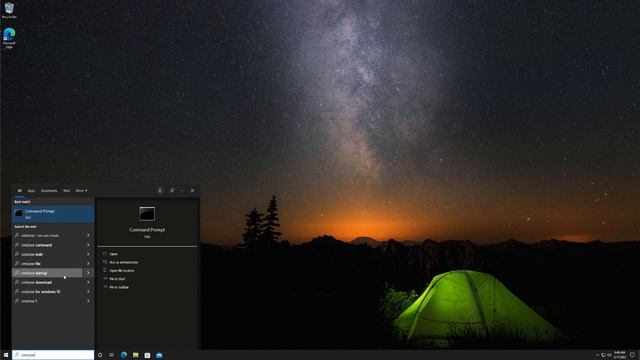Click Open in the Command Prompt actions

point(113,254)
